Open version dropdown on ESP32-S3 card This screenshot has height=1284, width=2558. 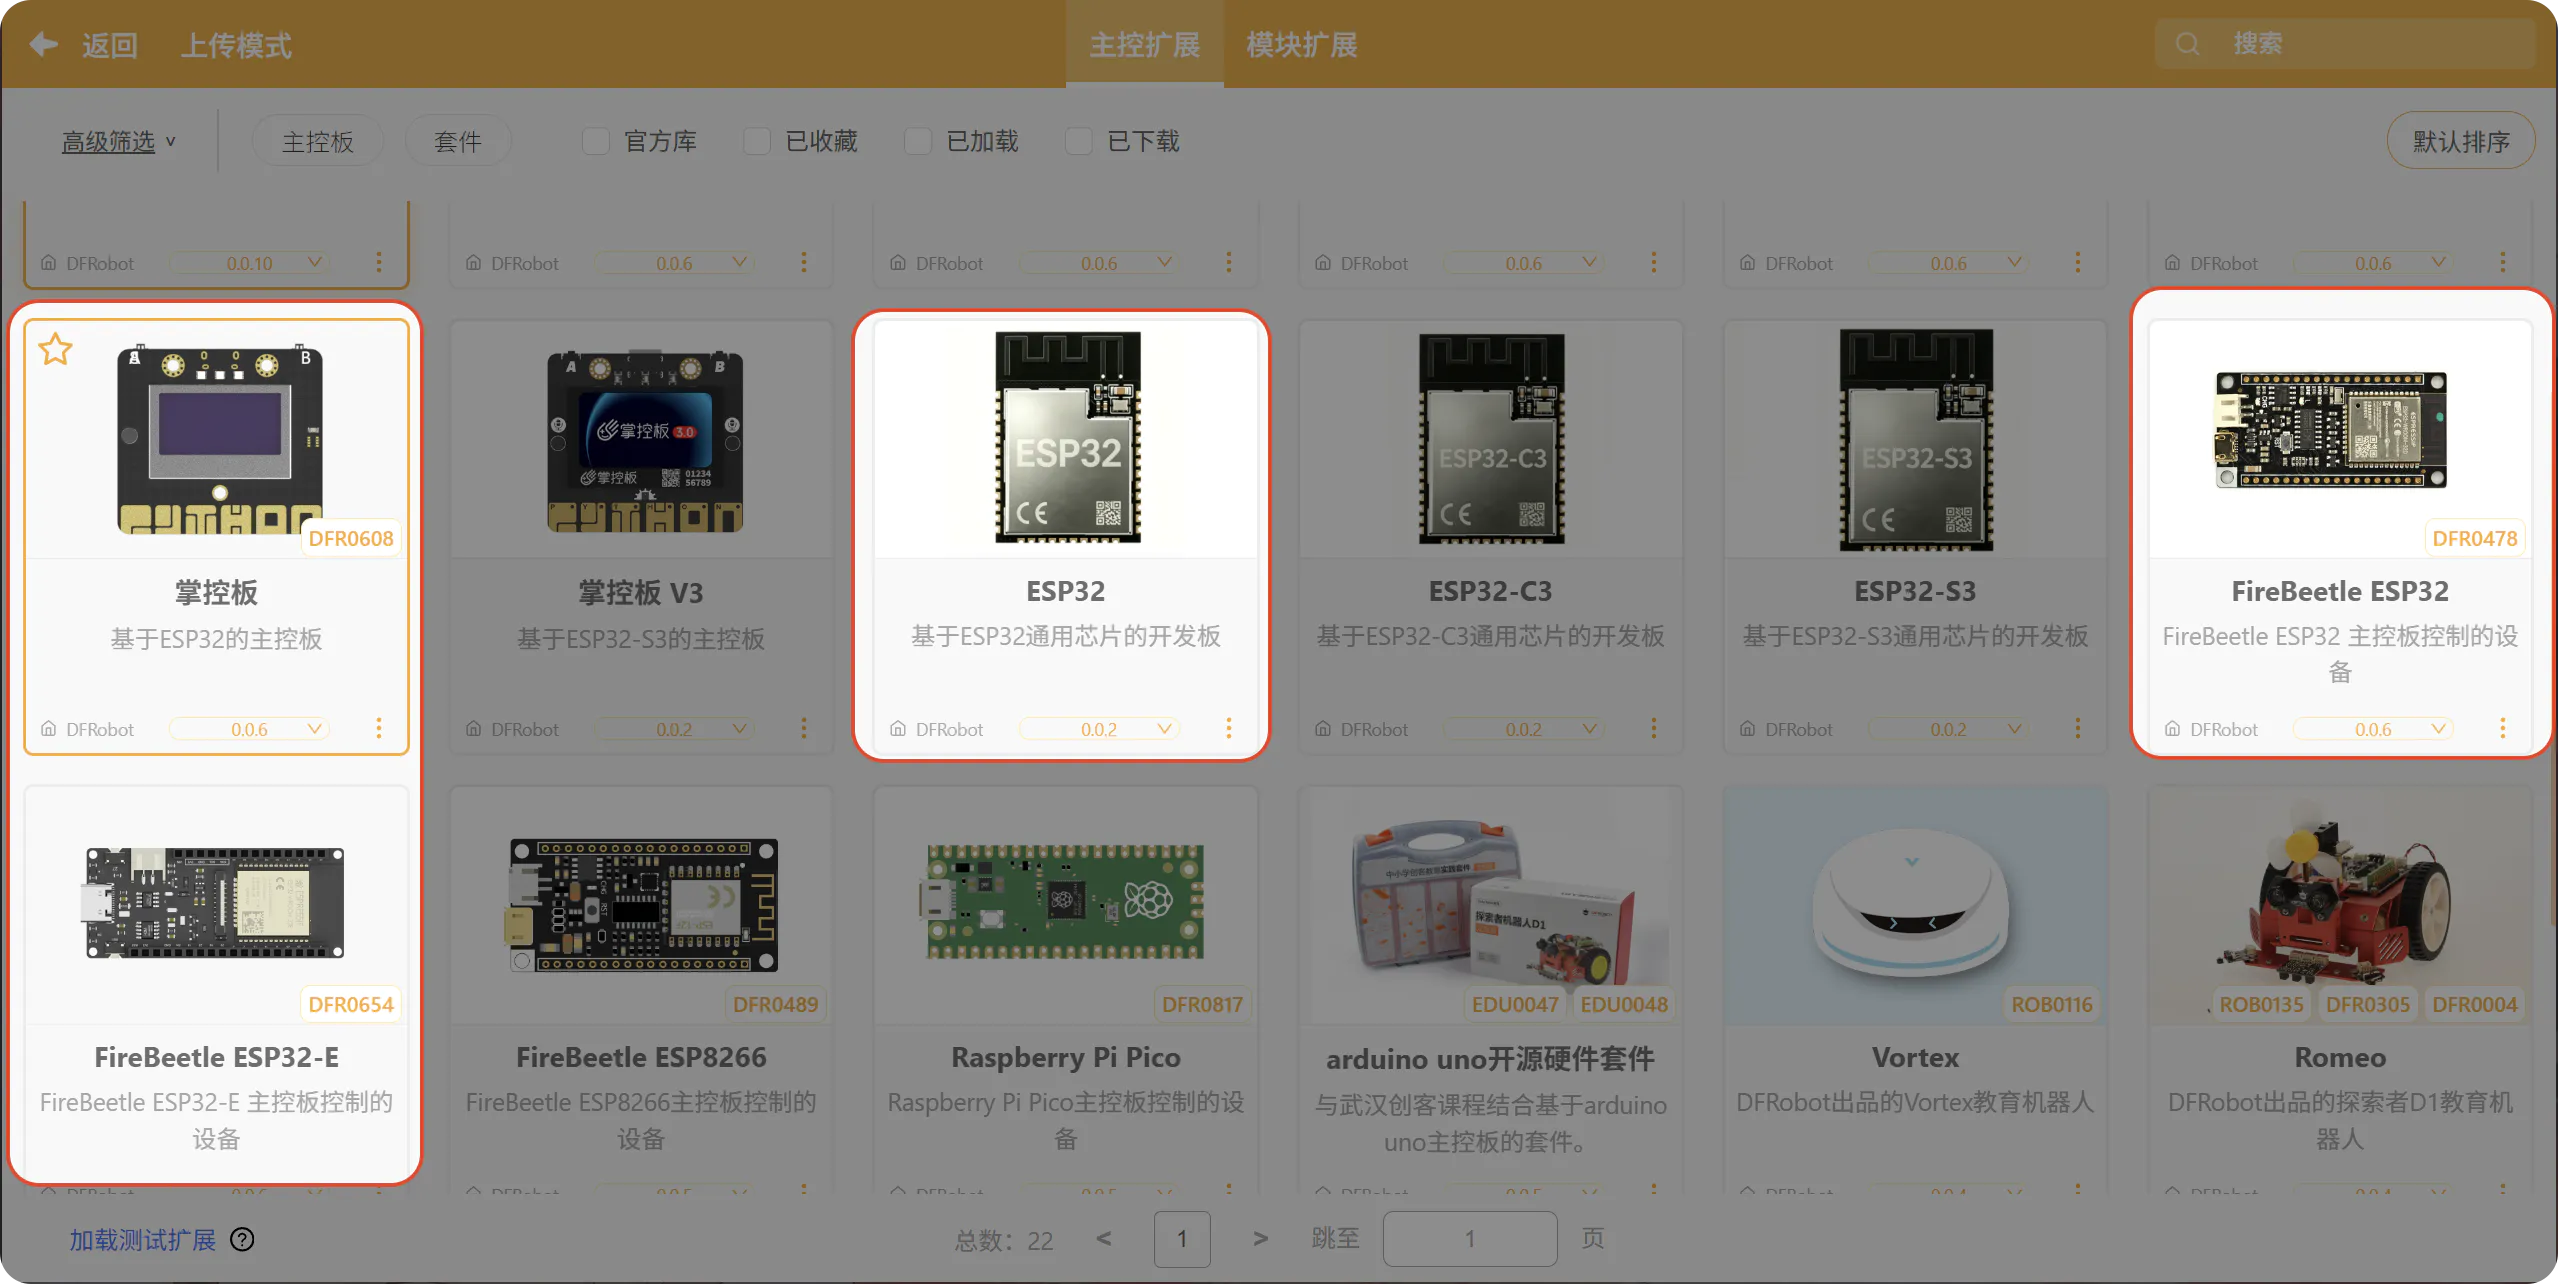(x=1948, y=729)
